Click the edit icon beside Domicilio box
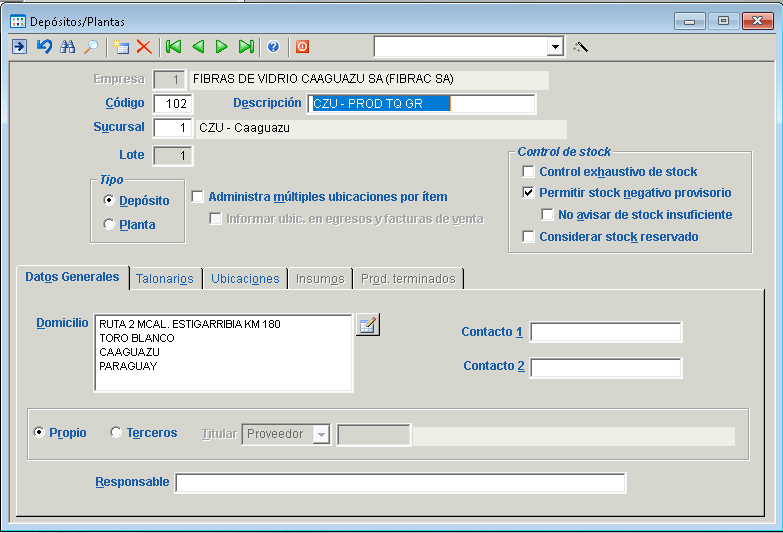This screenshot has height=533, width=783. coord(367,325)
